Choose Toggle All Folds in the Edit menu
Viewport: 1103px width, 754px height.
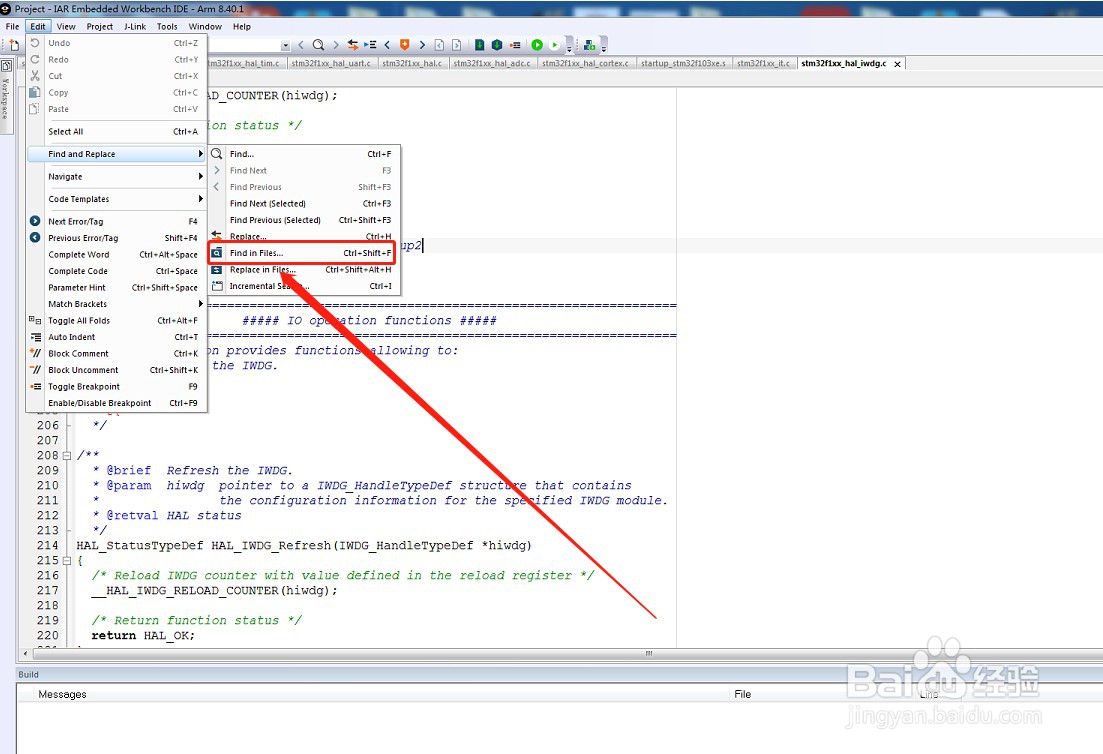click(116, 321)
